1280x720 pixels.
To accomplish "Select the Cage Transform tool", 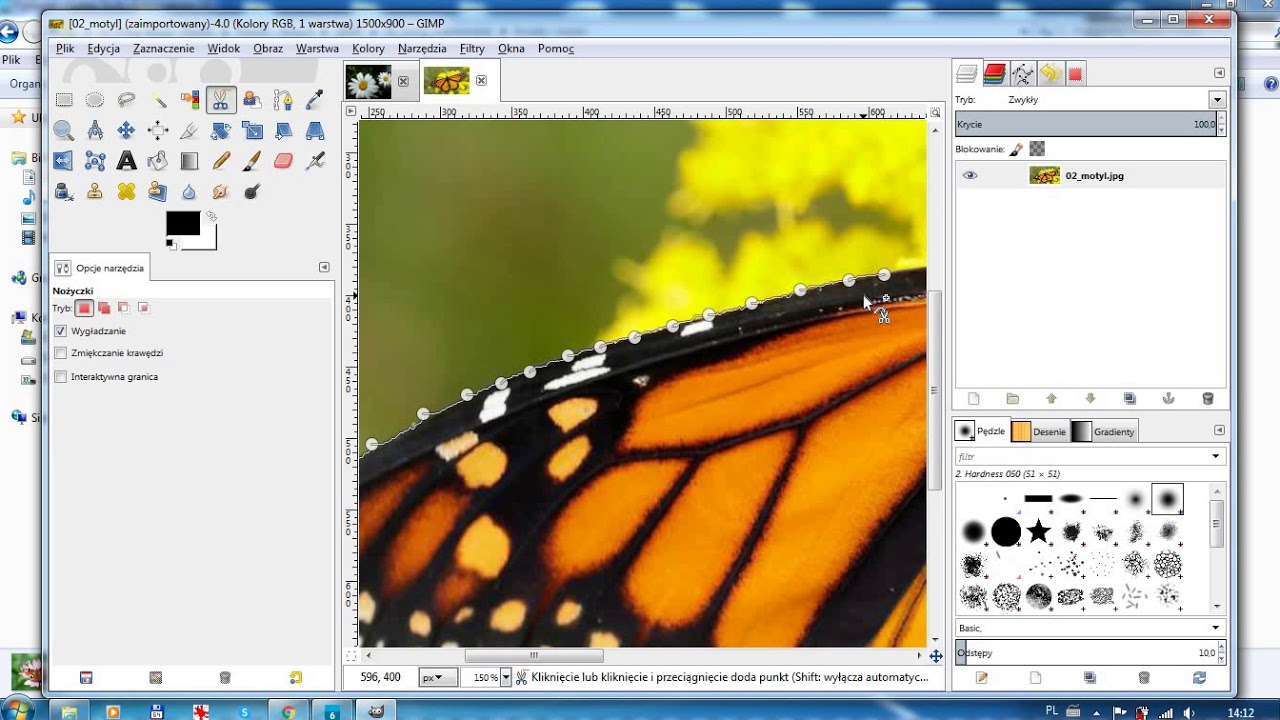I will 95,160.
